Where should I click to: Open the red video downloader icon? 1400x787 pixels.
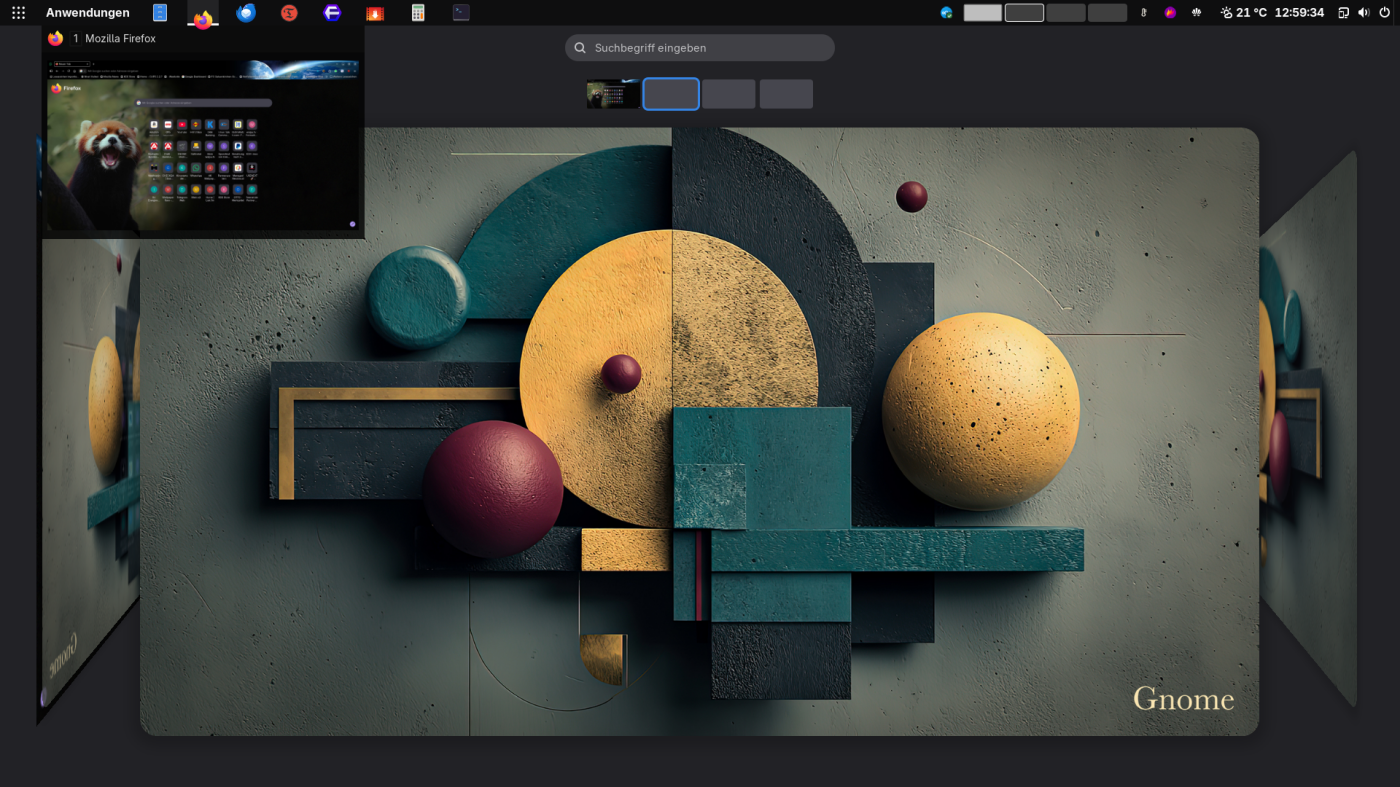(375, 13)
